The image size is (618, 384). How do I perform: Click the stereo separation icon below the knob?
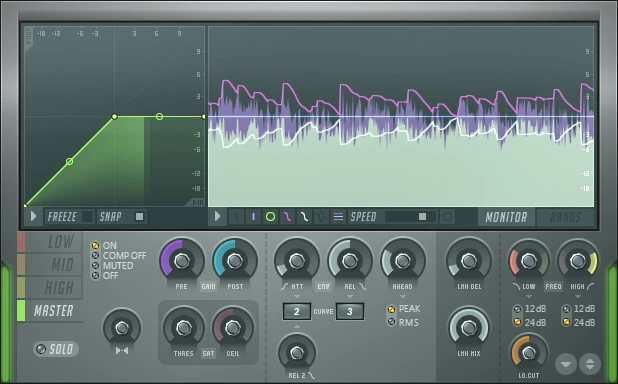[122, 350]
